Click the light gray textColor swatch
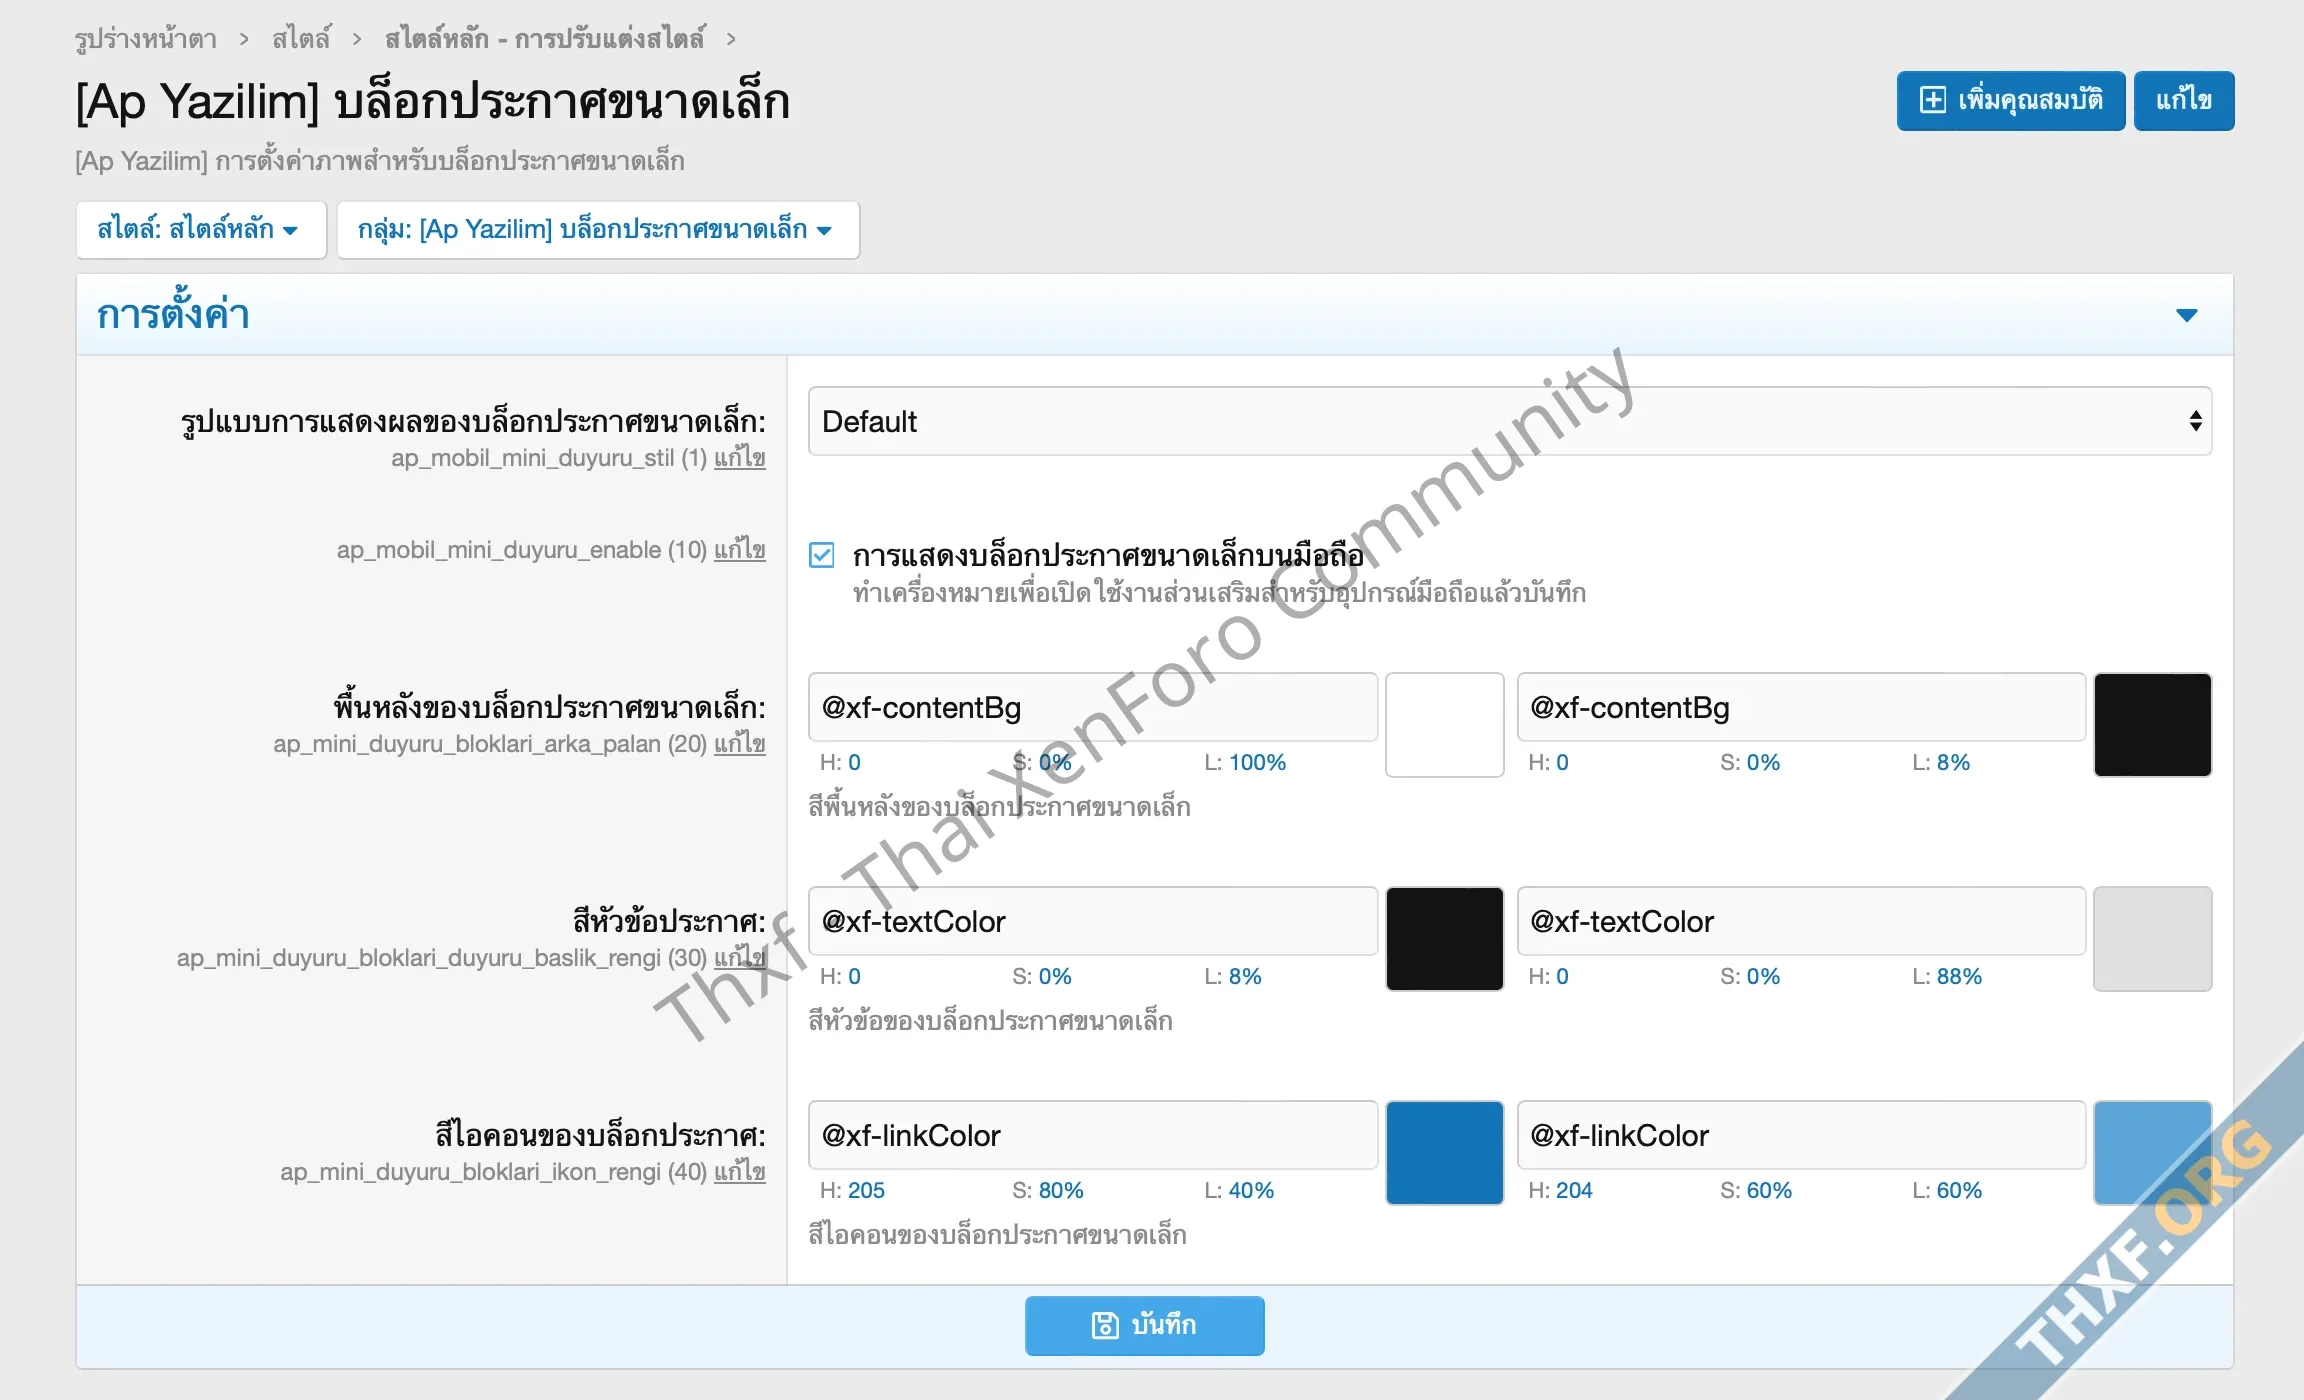The image size is (2304, 1400). [2152, 938]
